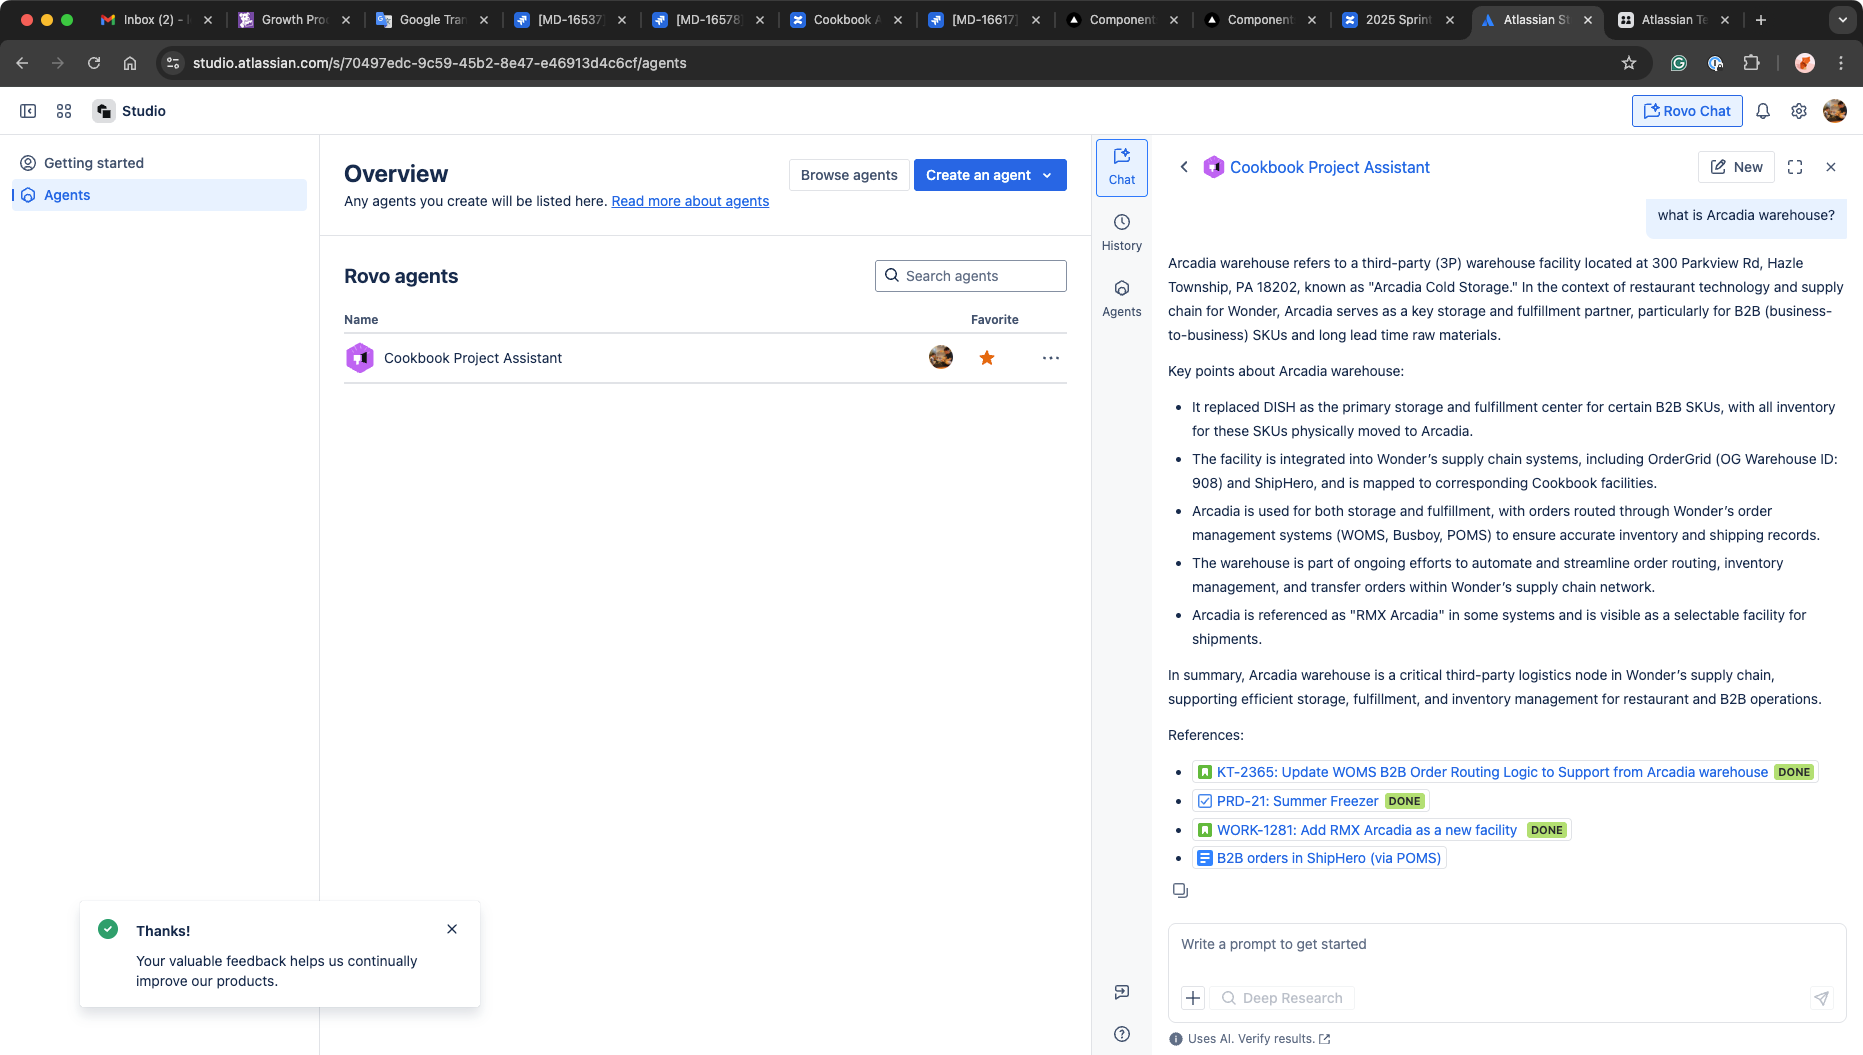Switch to the Google Translate tab
The height and width of the screenshot is (1055, 1863).
[x=432, y=20]
